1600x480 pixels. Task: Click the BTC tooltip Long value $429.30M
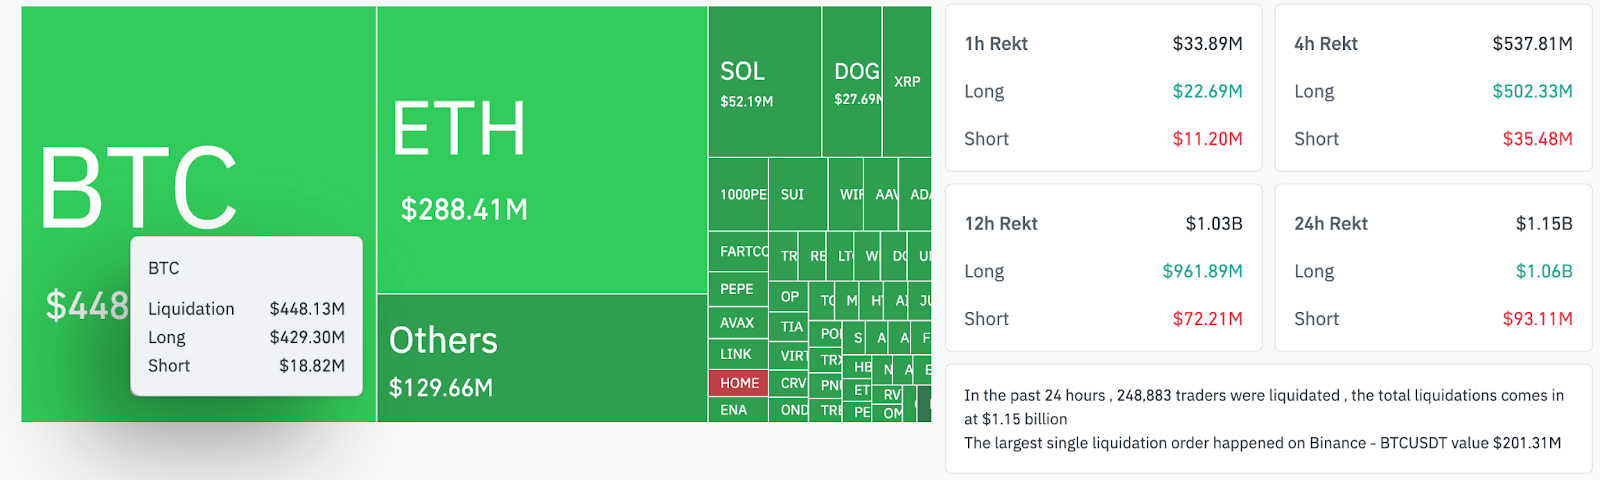pyautogui.click(x=307, y=338)
